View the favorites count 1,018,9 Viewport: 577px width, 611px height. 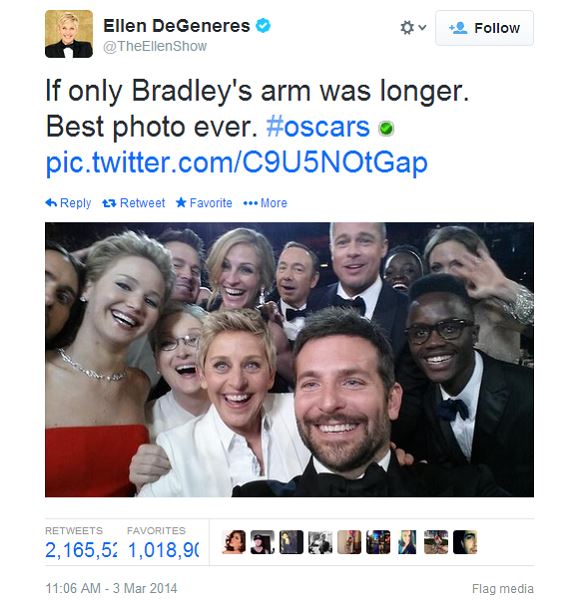click(x=163, y=550)
